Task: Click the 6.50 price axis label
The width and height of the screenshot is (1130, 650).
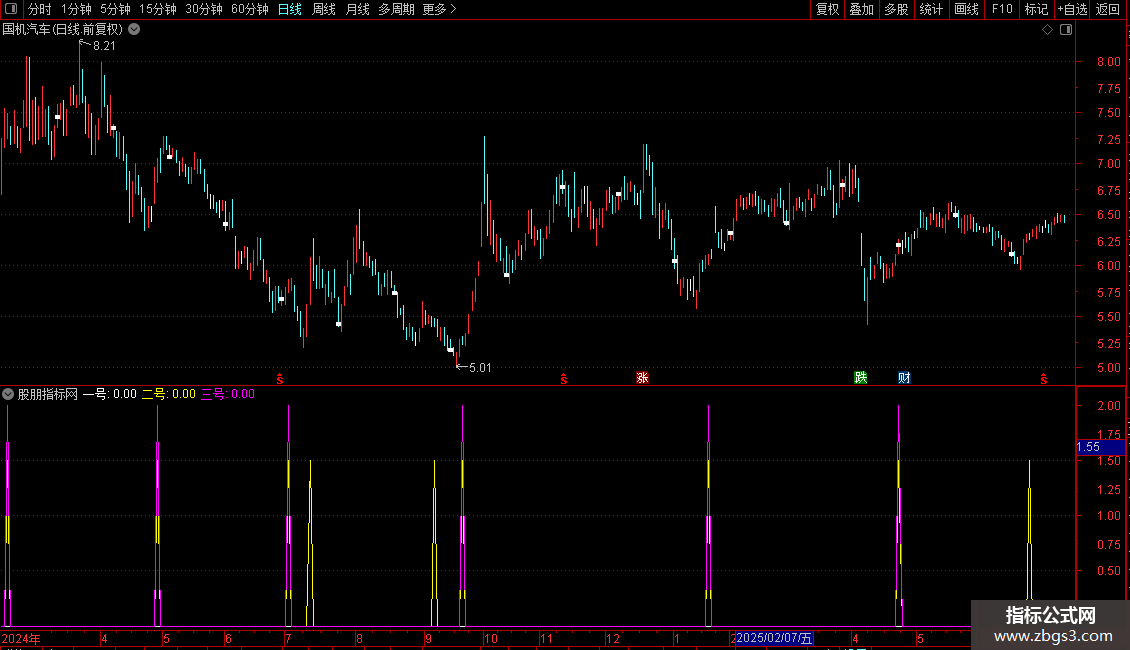Action: (x=1108, y=215)
